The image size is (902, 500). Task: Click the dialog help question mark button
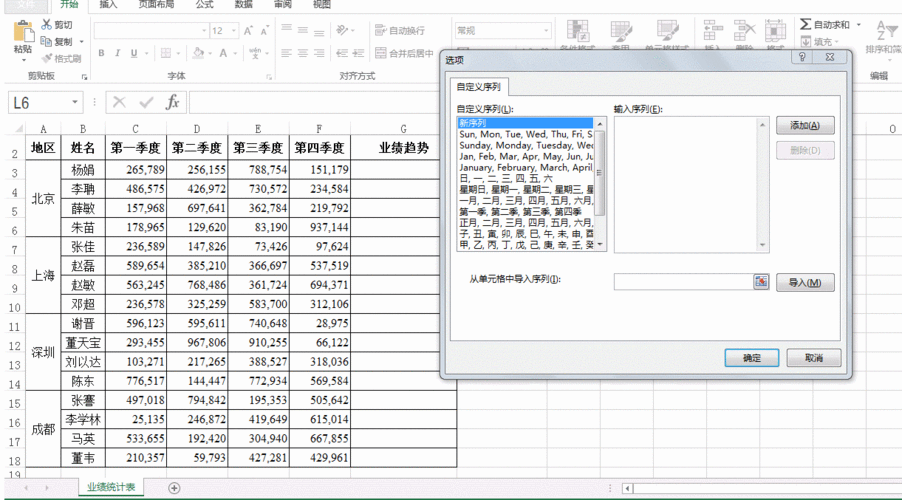[802, 57]
